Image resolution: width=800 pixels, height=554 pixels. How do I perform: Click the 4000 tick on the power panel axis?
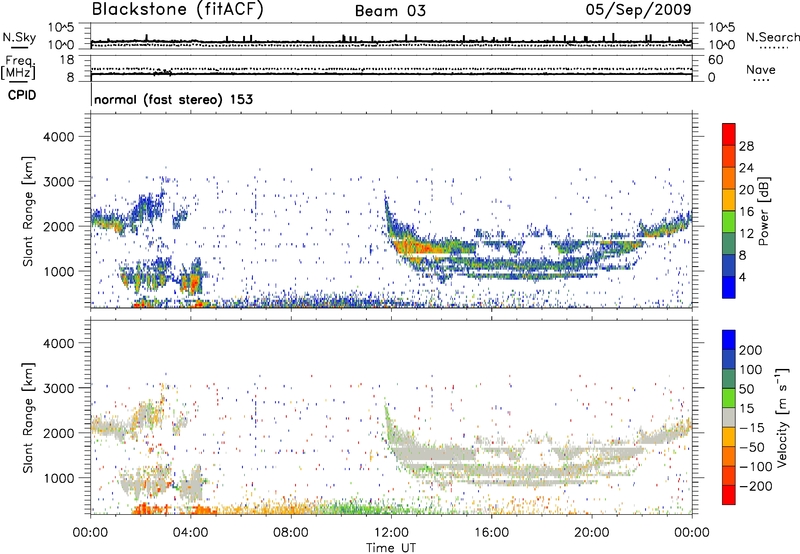58,137
